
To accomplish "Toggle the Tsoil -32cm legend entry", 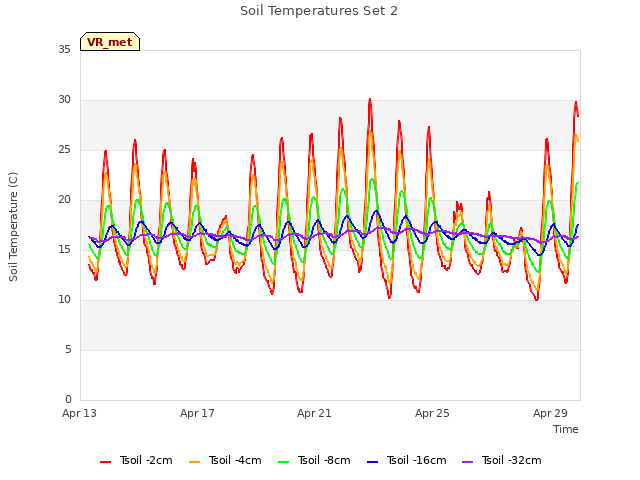I will 502,460.
